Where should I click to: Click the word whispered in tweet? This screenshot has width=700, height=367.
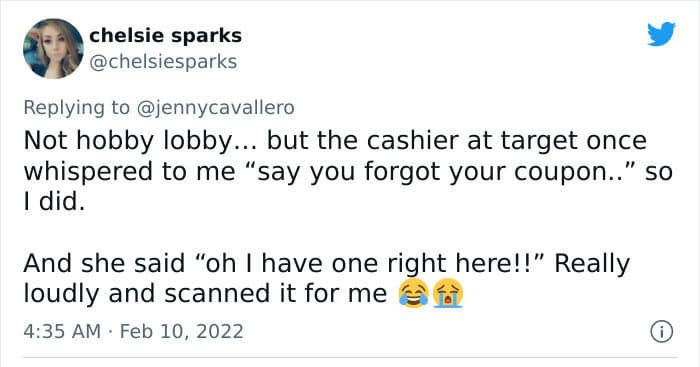pos(88,173)
